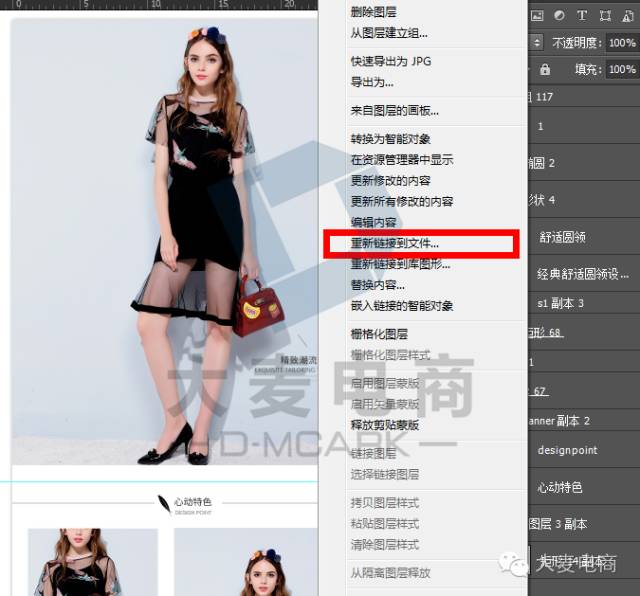Click 清除图层样式 entry
Image resolution: width=640 pixels, height=596 pixels.
tap(385, 545)
